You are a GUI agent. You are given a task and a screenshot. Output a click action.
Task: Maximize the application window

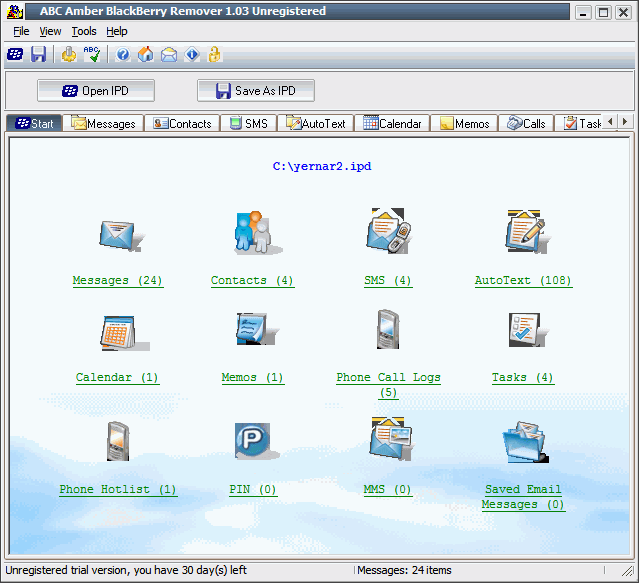tap(603, 12)
